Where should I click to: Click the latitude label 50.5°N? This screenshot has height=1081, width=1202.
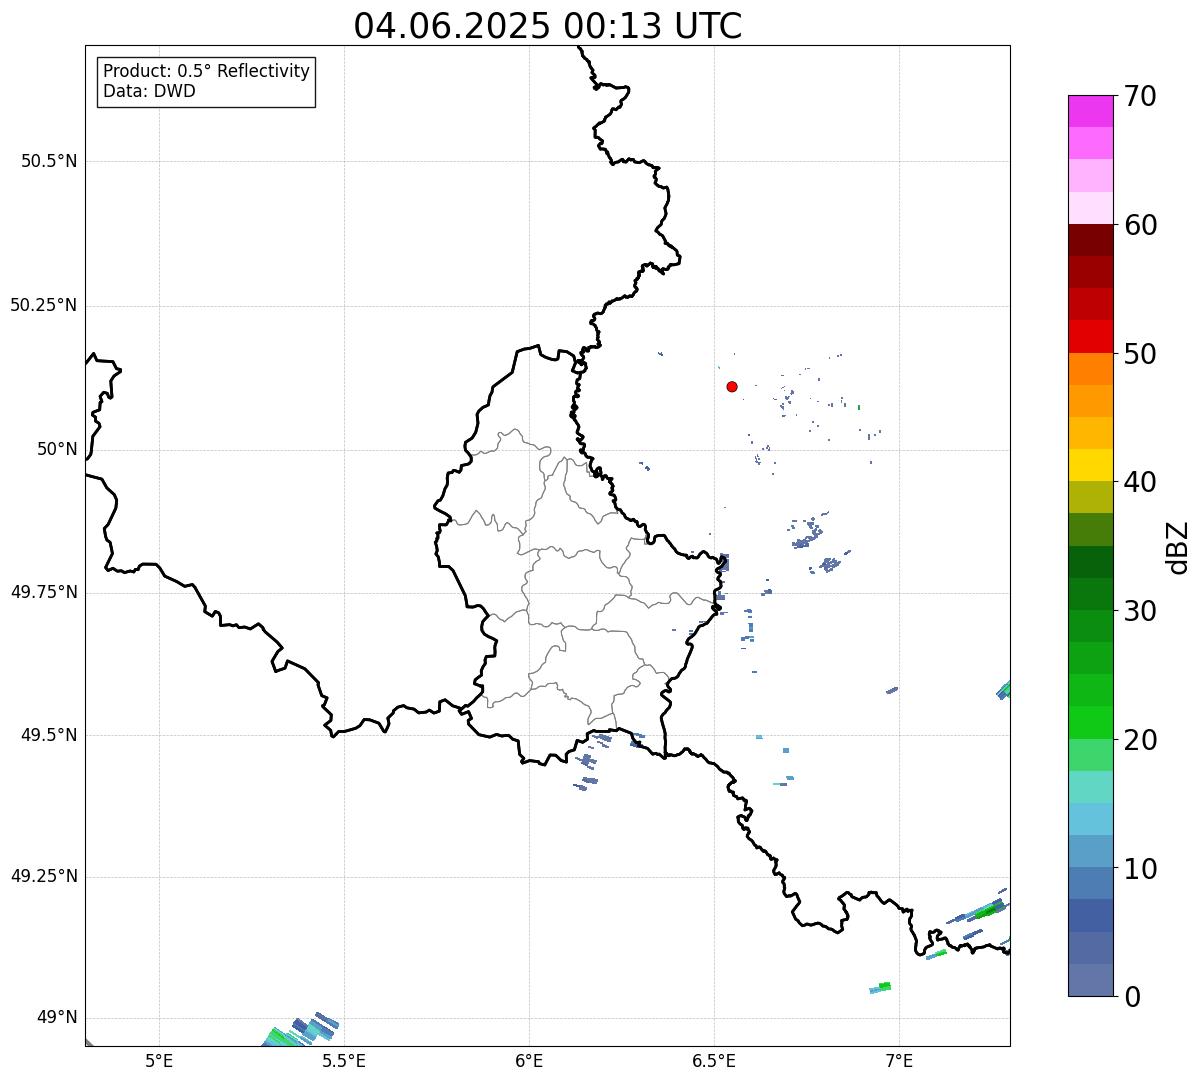(x=48, y=162)
